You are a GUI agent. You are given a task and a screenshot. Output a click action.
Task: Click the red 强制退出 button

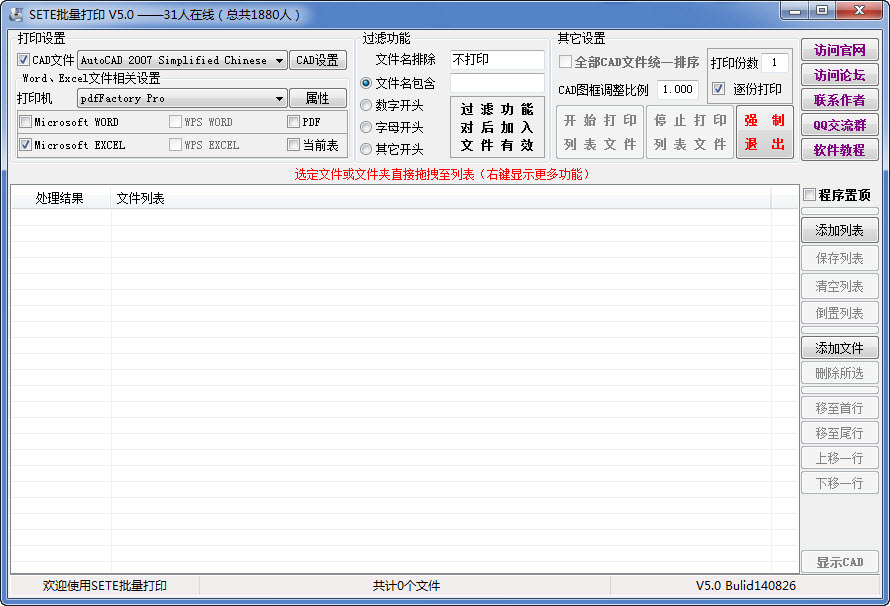765,132
